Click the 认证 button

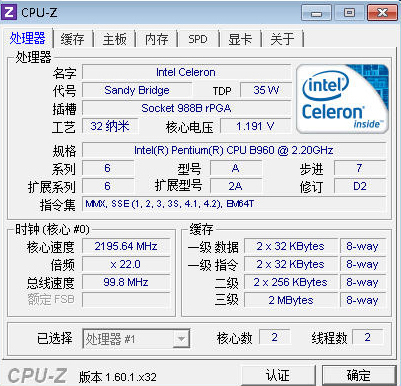278,375
